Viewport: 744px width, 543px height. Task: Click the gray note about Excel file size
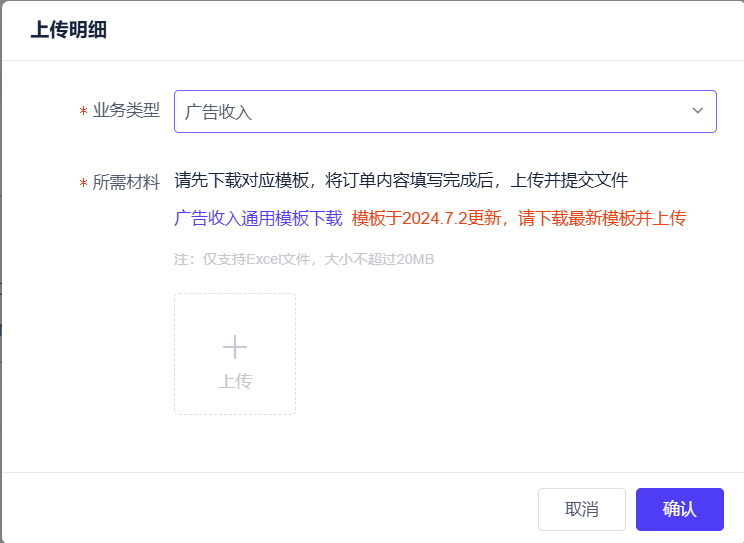(x=303, y=259)
